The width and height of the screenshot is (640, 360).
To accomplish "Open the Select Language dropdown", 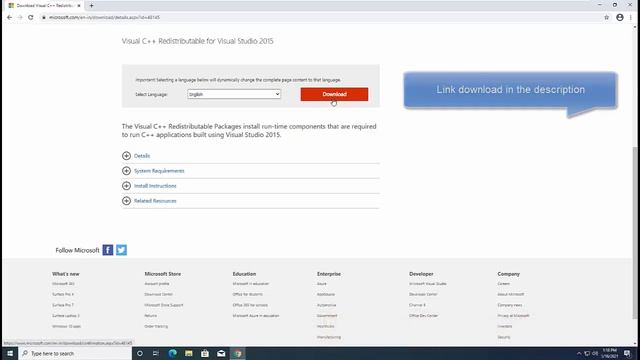I will click(234, 94).
